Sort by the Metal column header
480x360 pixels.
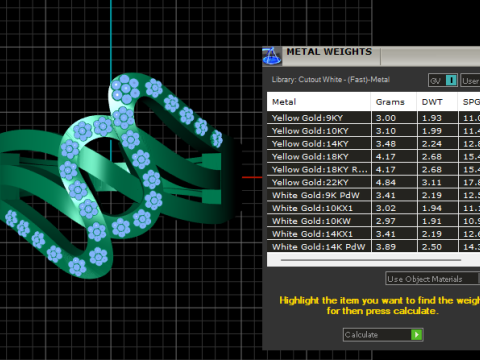(319, 102)
